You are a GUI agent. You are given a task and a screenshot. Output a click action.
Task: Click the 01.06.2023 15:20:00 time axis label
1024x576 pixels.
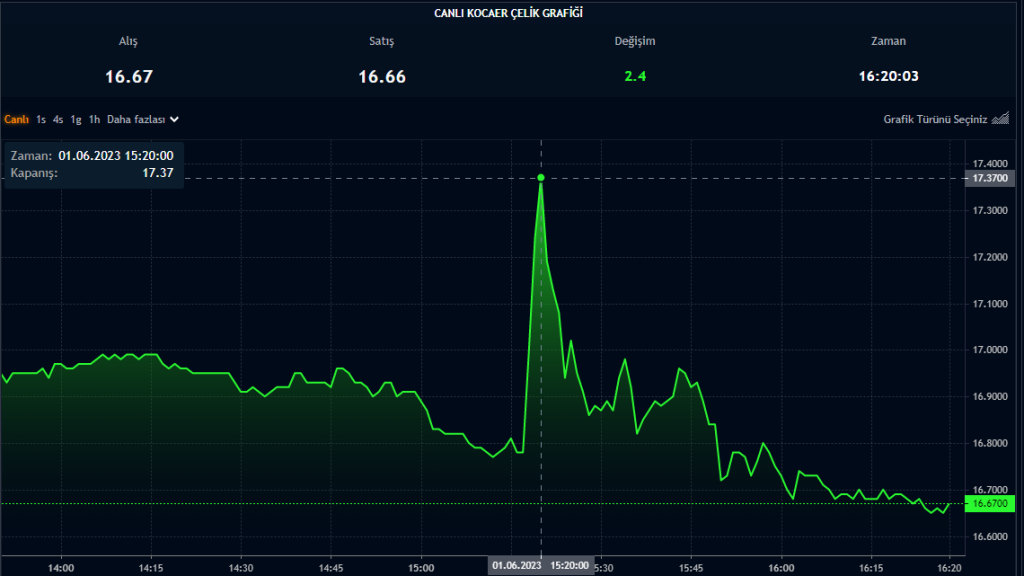tap(541, 566)
